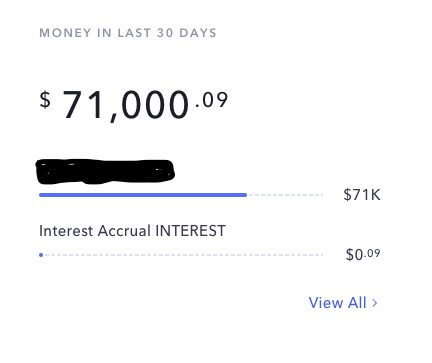Click the blacked-out redacted source name
The height and width of the screenshot is (363, 432).
pyautogui.click(x=105, y=172)
